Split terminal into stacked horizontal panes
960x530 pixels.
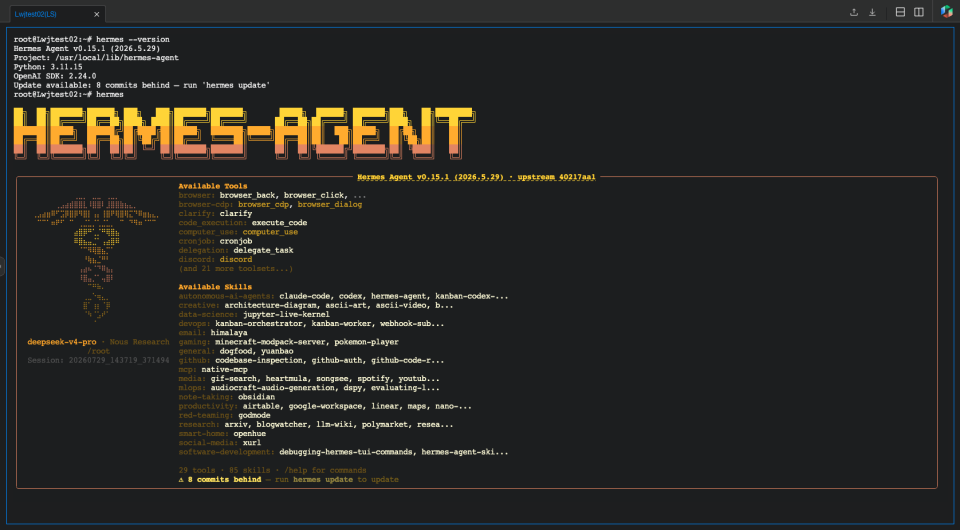coord(900,12)
